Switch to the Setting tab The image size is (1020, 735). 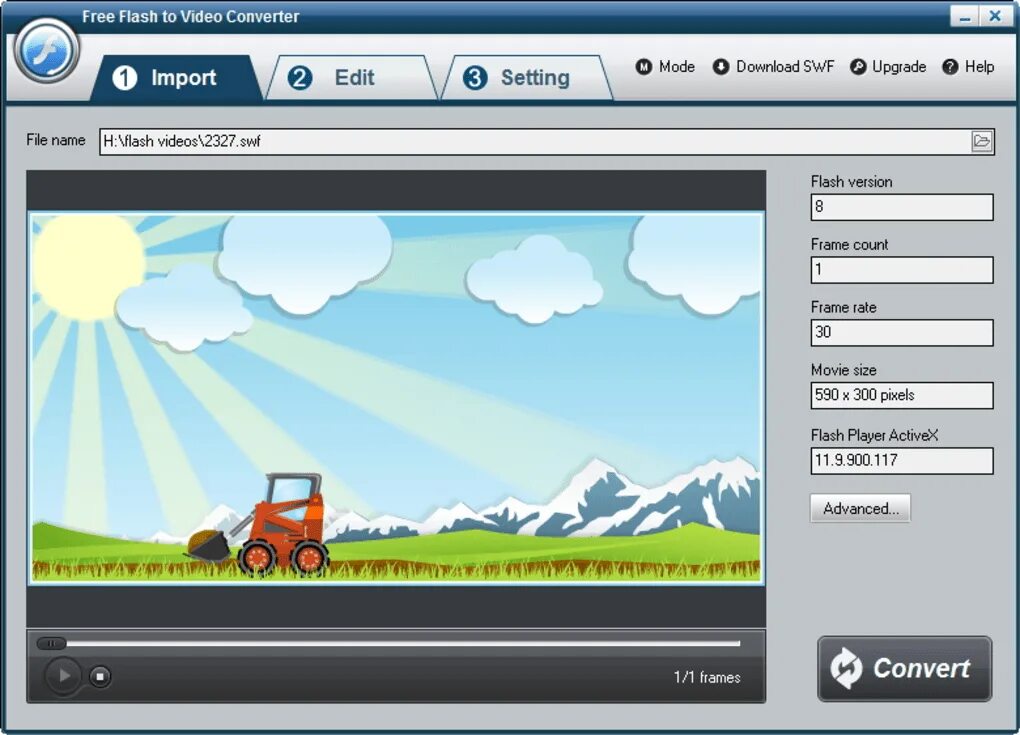(528, 78)
